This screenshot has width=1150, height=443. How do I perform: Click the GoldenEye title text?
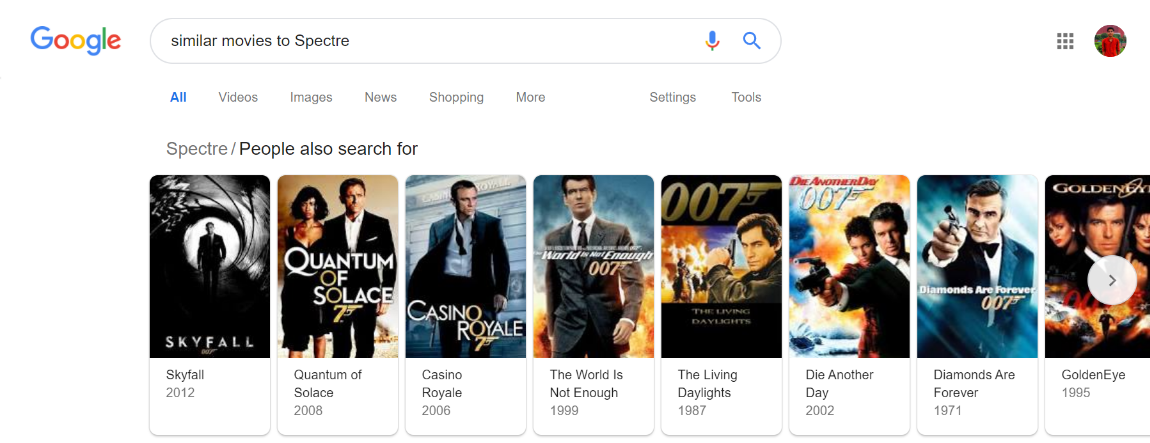pos(1094,375)
